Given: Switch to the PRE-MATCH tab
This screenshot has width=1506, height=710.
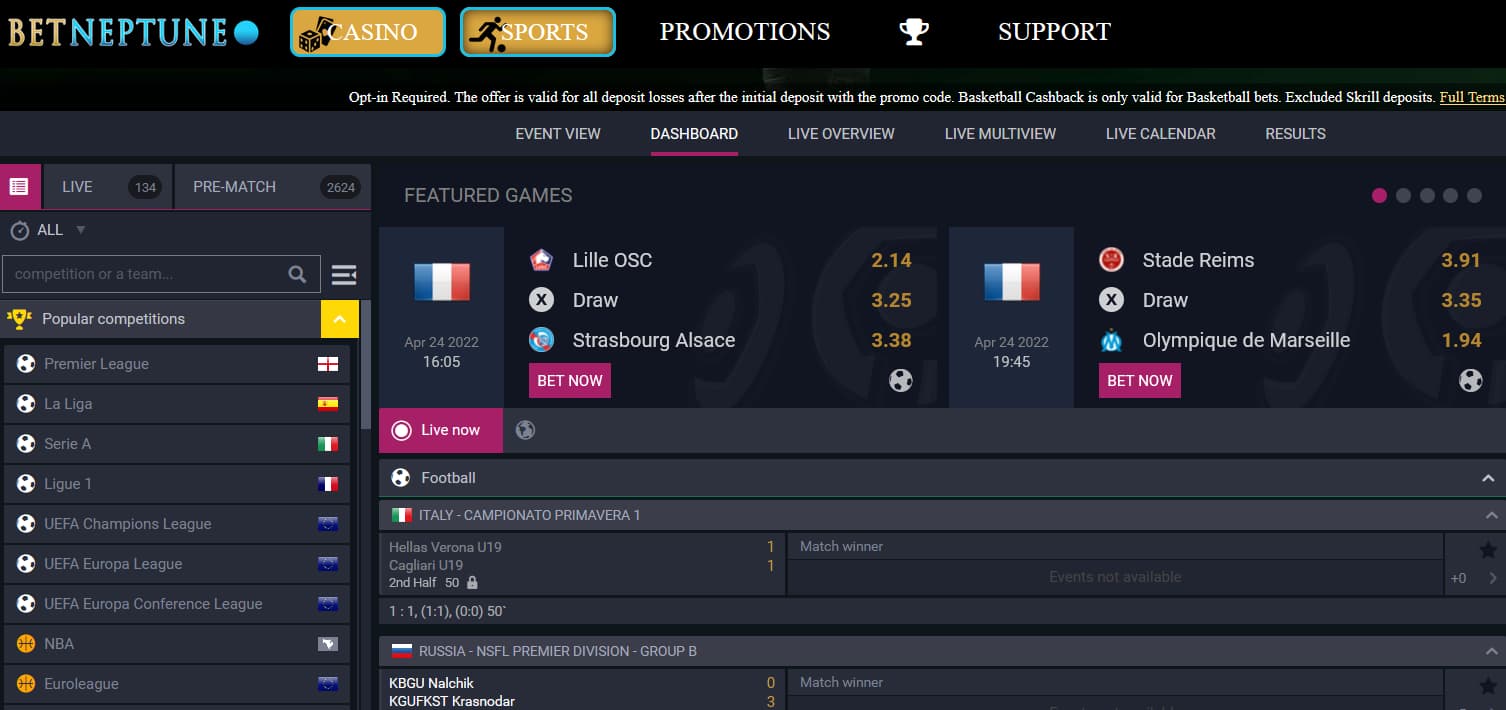Looking at the screenshot, I should (x=272, y=187).
